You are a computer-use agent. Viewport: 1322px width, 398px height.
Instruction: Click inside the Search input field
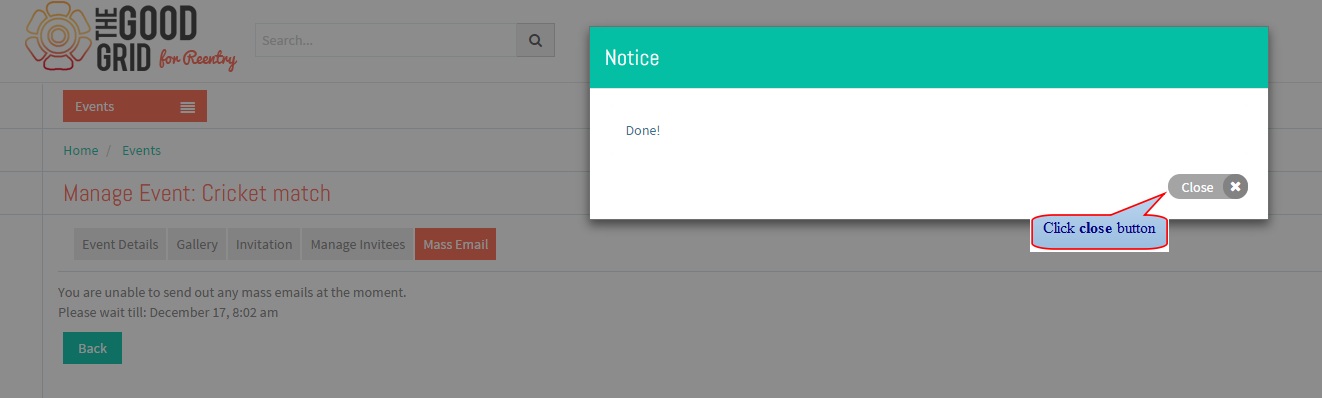pos(386,40)
